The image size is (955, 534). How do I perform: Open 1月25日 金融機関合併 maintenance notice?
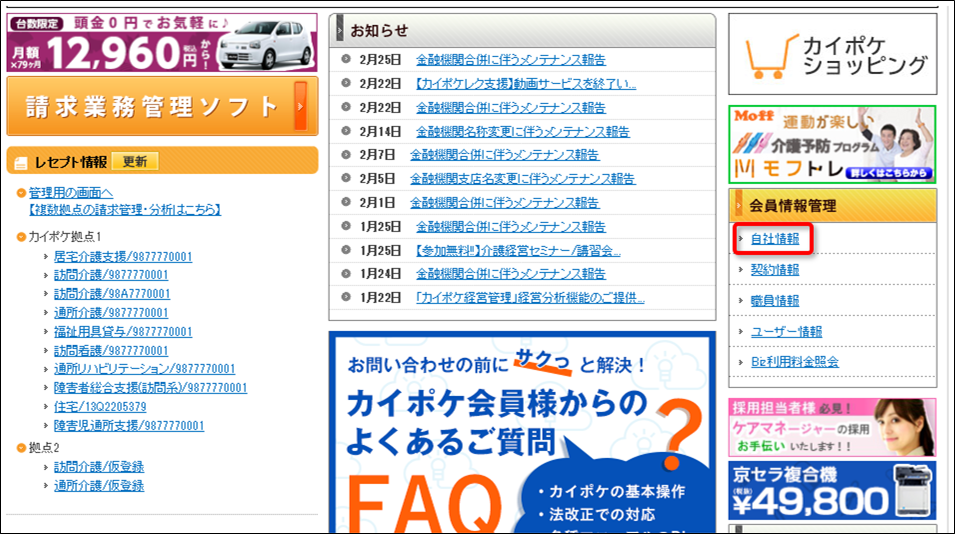510,227
